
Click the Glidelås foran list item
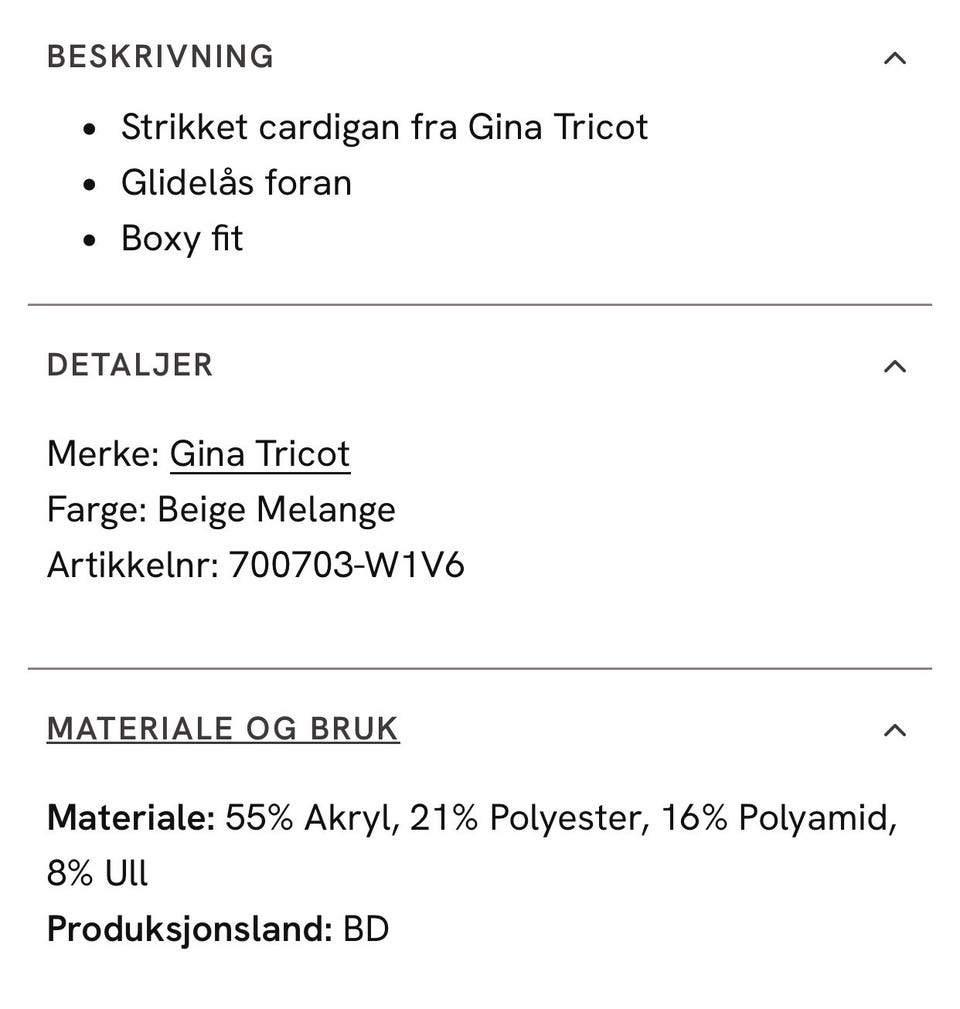pyautogui.click(x=236, y=183)
